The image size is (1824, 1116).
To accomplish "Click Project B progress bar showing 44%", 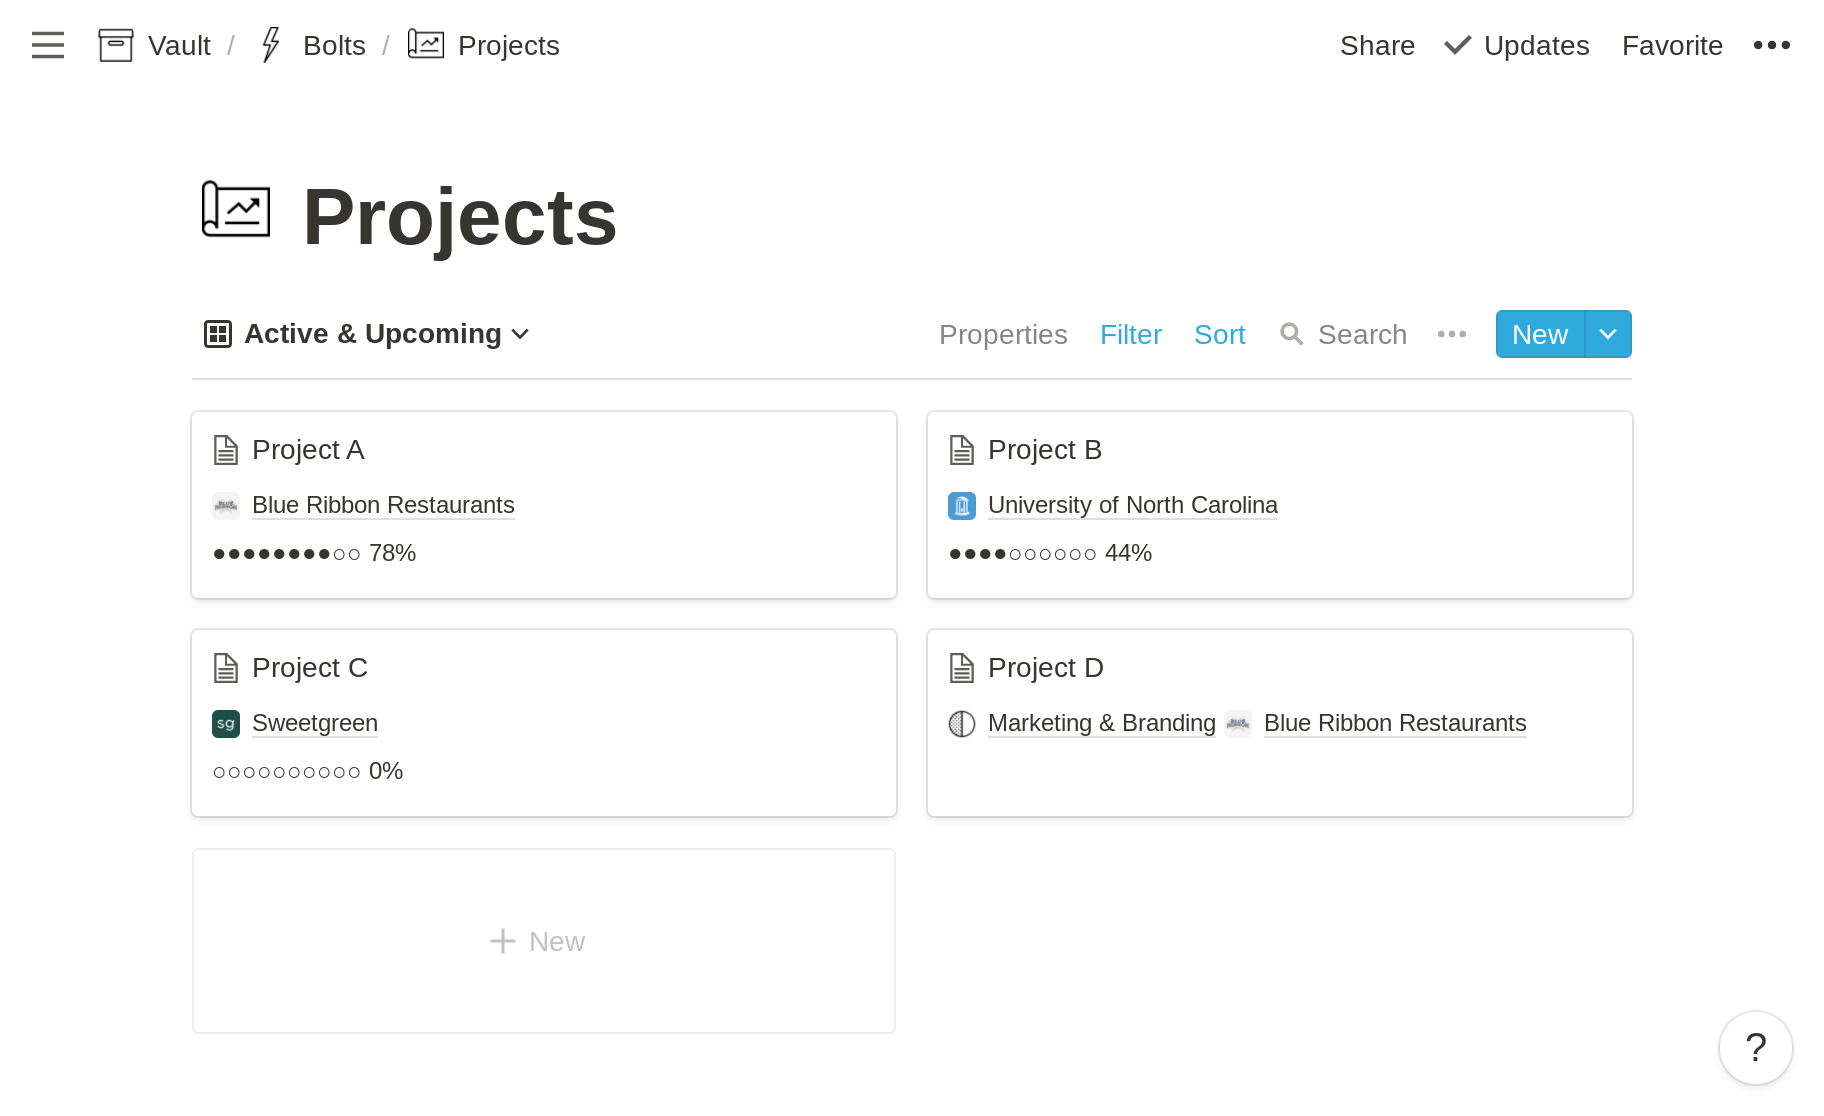I will pyautogui.click(x=1050, y=553).
